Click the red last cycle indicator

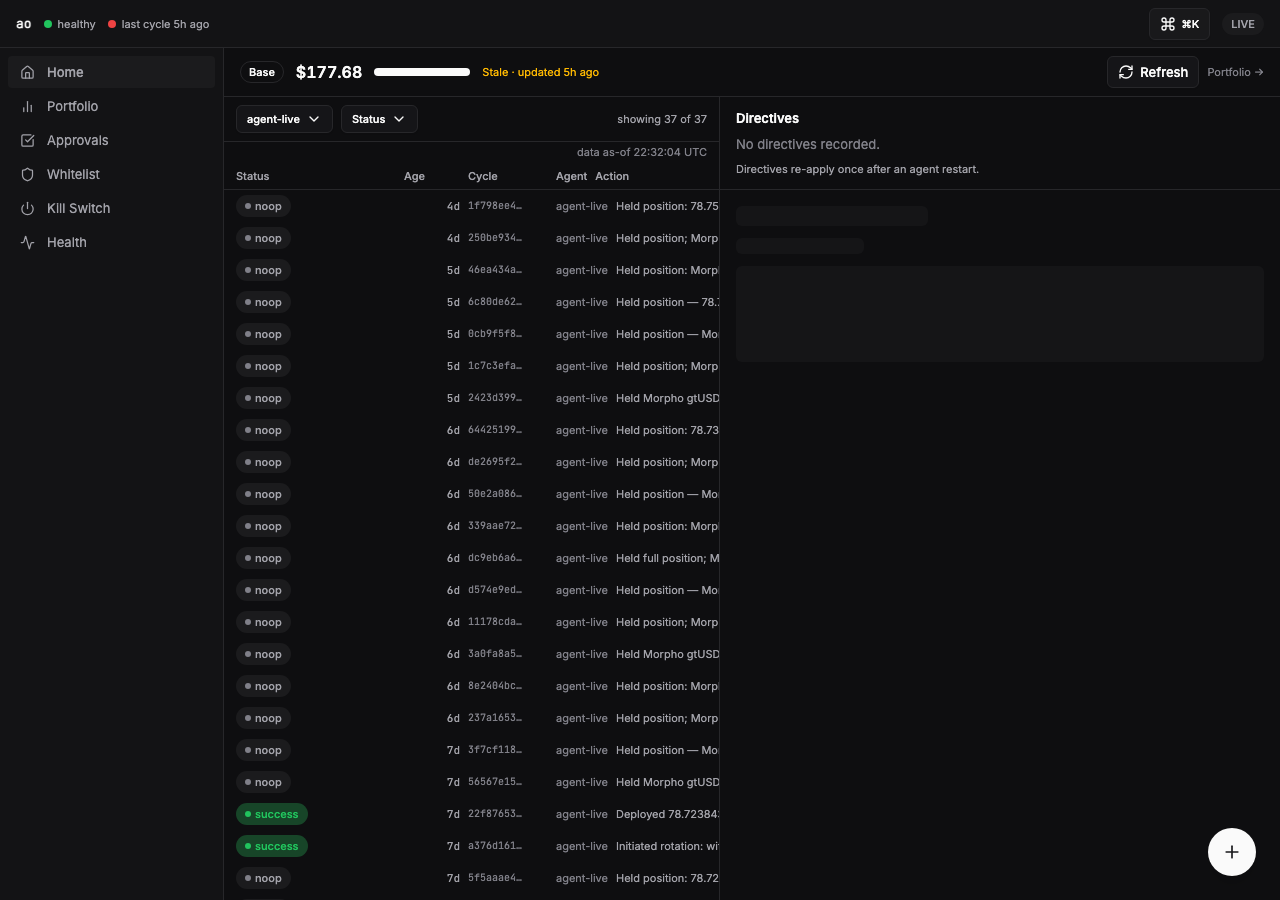tap(159, 24)
